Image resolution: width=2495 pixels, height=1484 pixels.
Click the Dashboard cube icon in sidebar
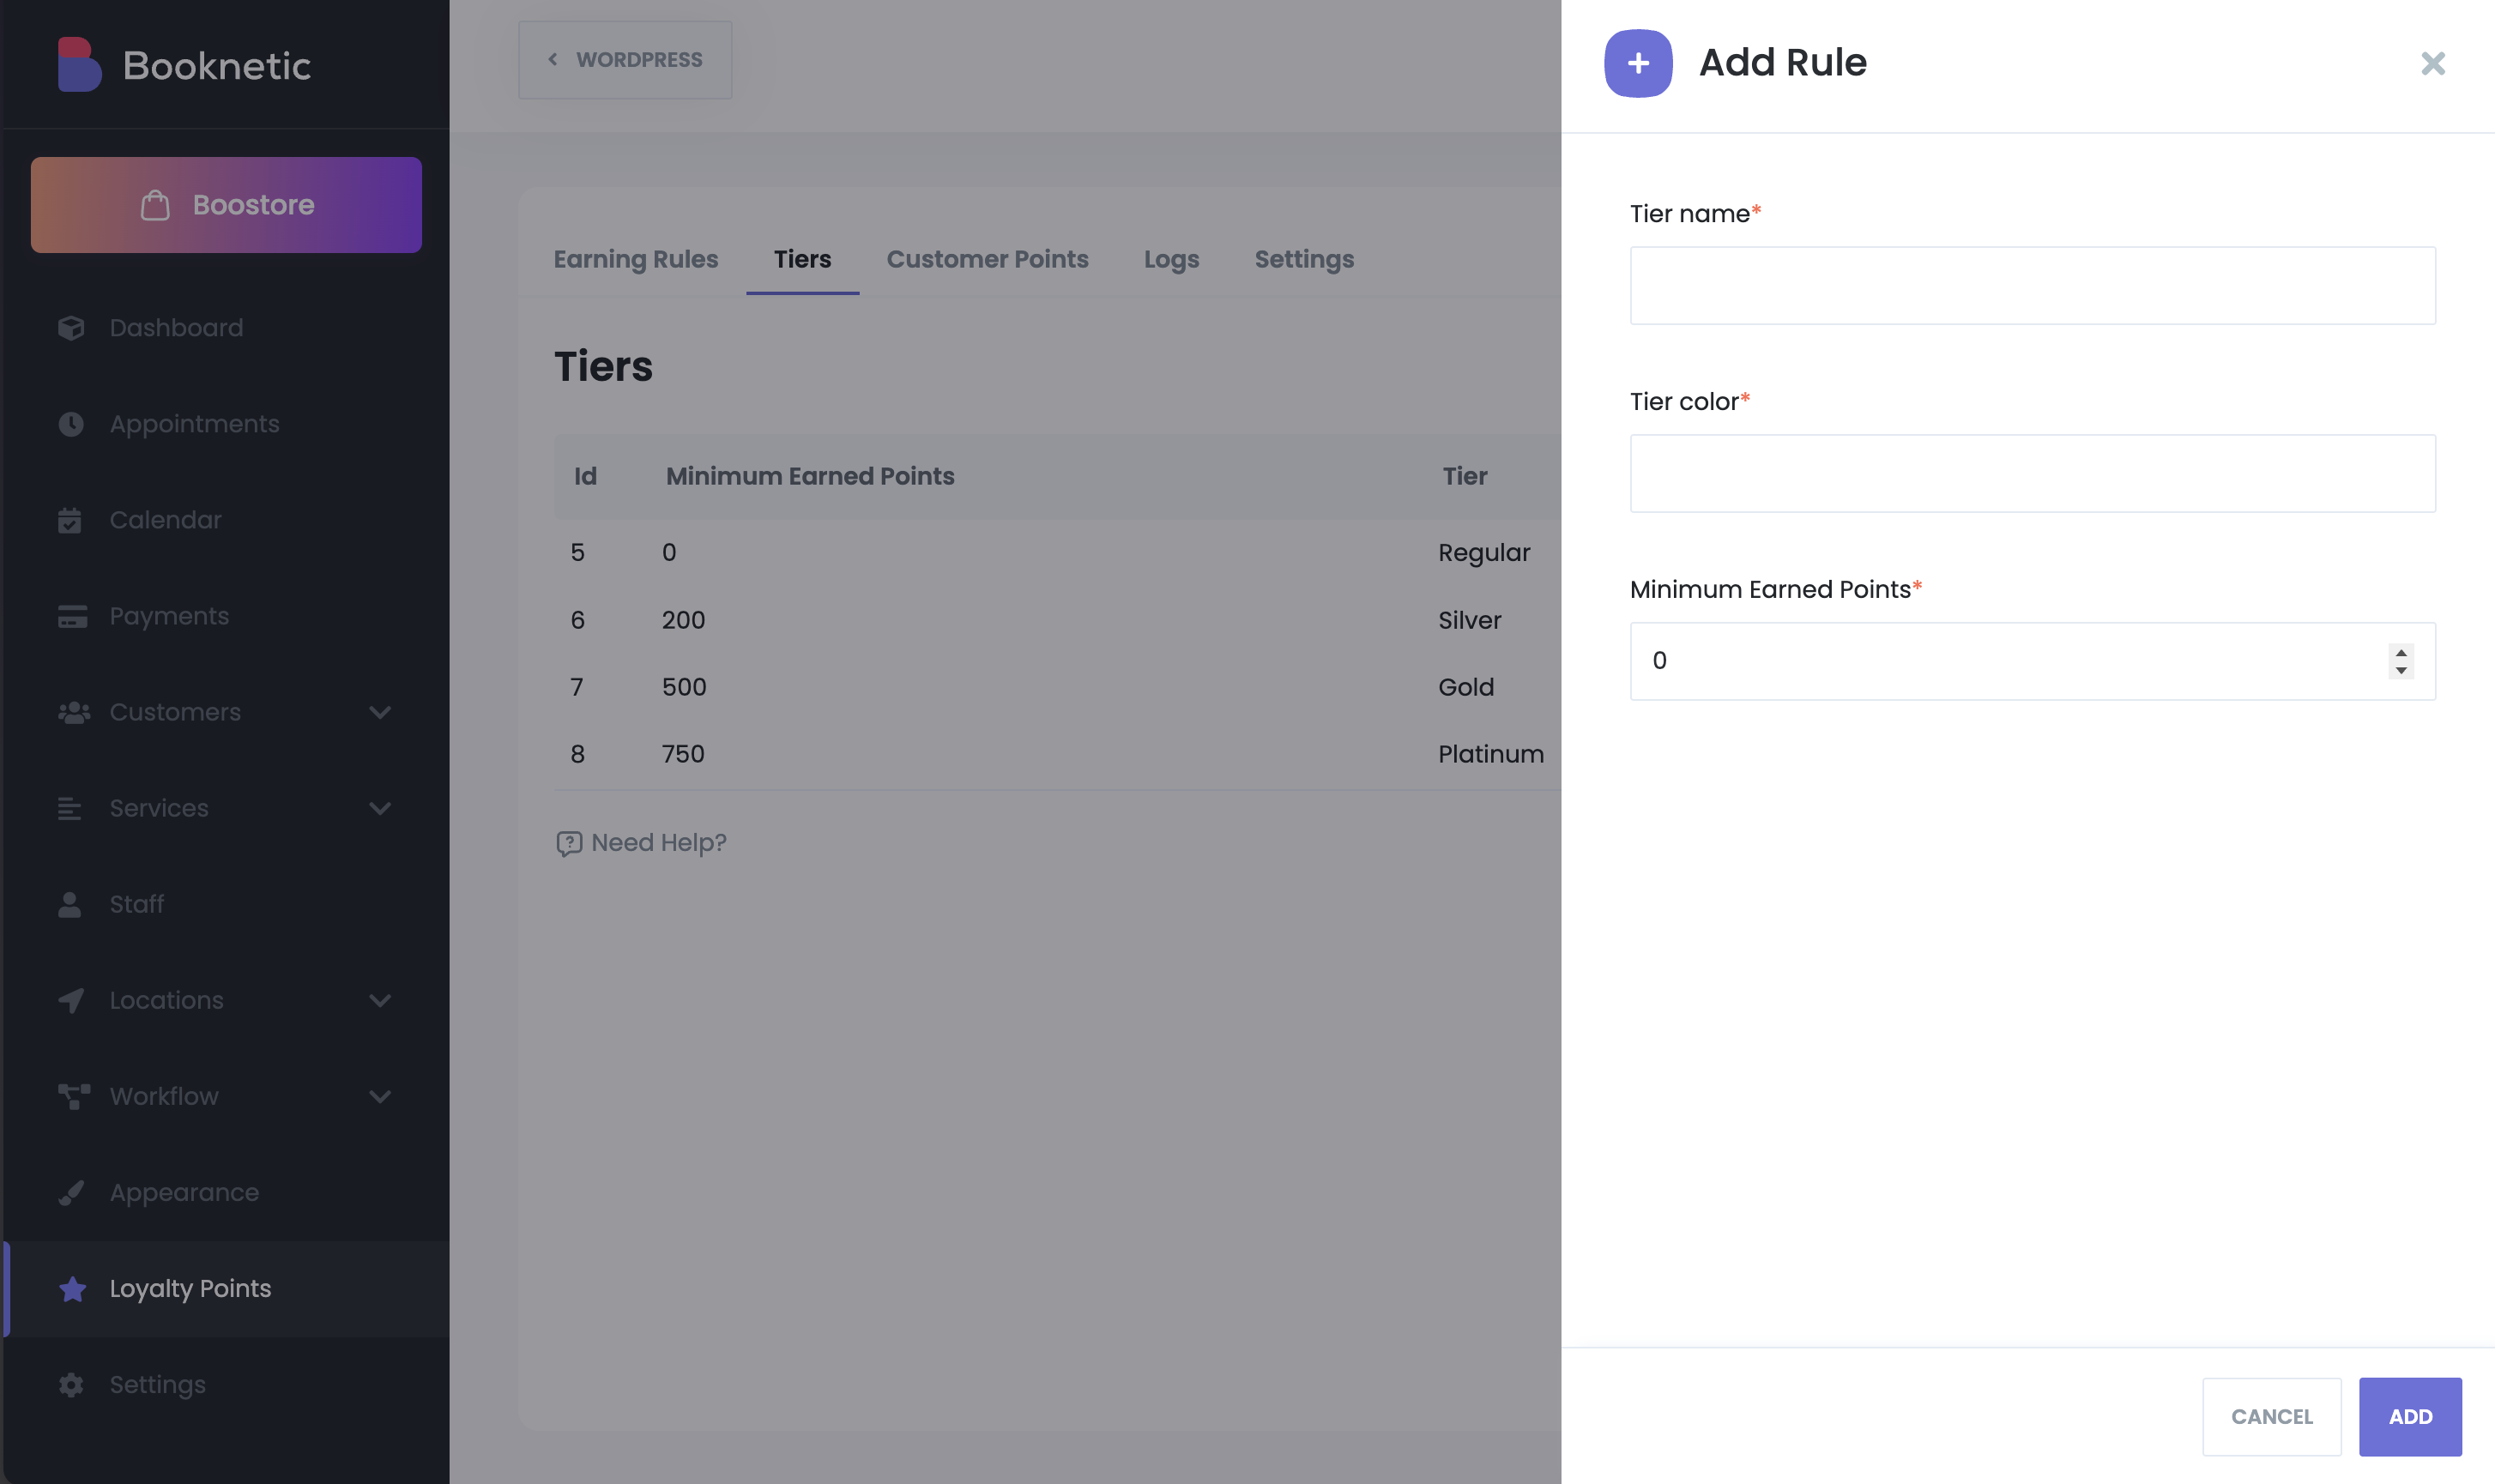tap(71, 328)
